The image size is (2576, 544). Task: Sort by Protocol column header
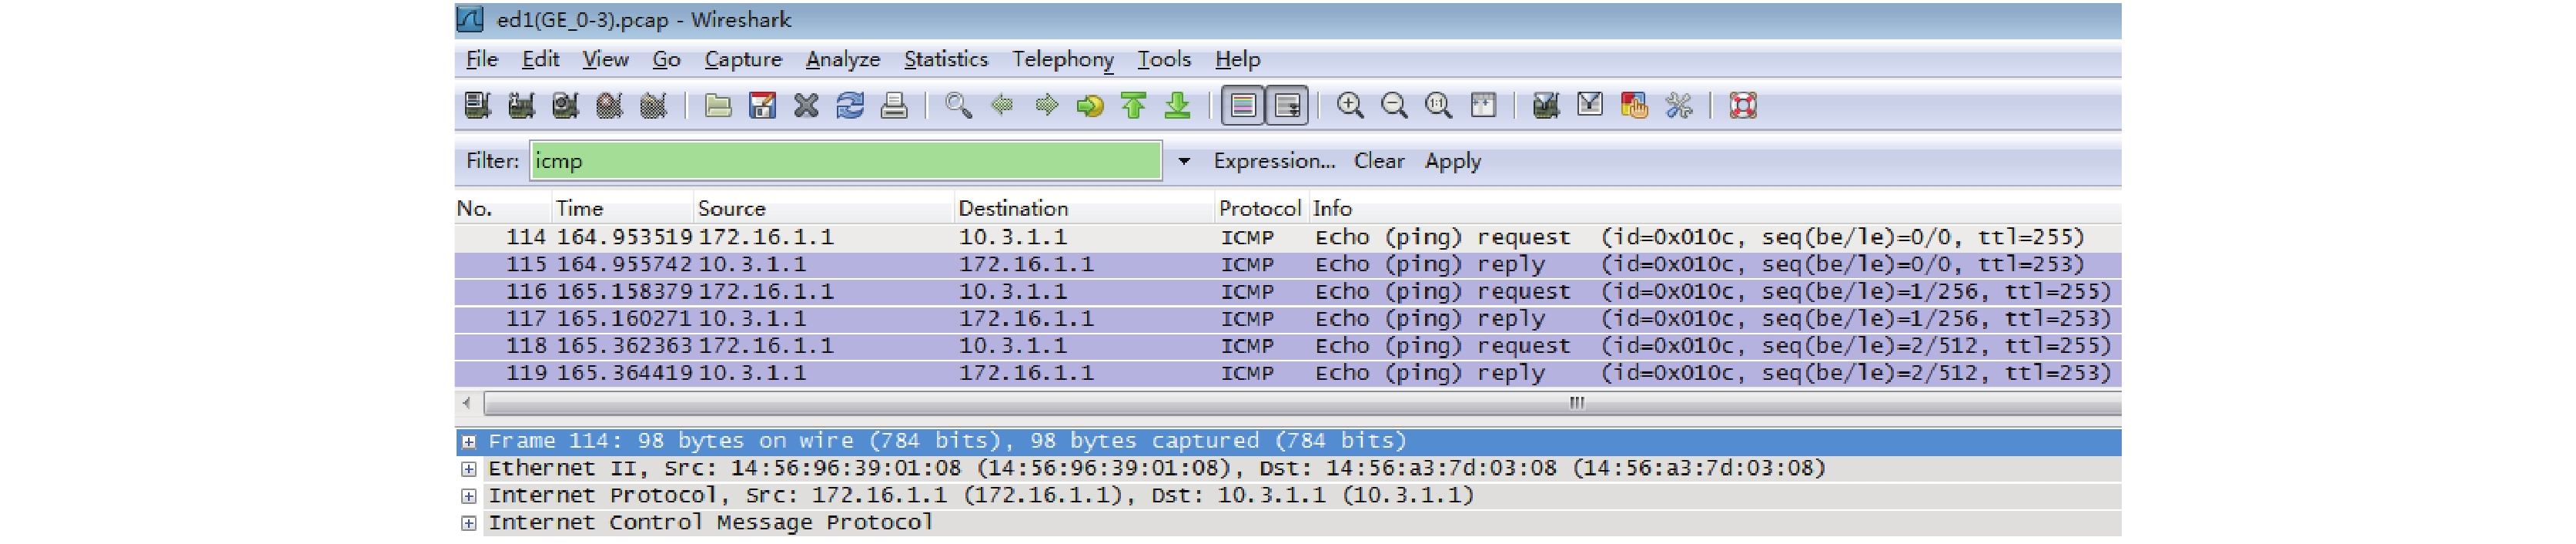(x=1260, y=208)
